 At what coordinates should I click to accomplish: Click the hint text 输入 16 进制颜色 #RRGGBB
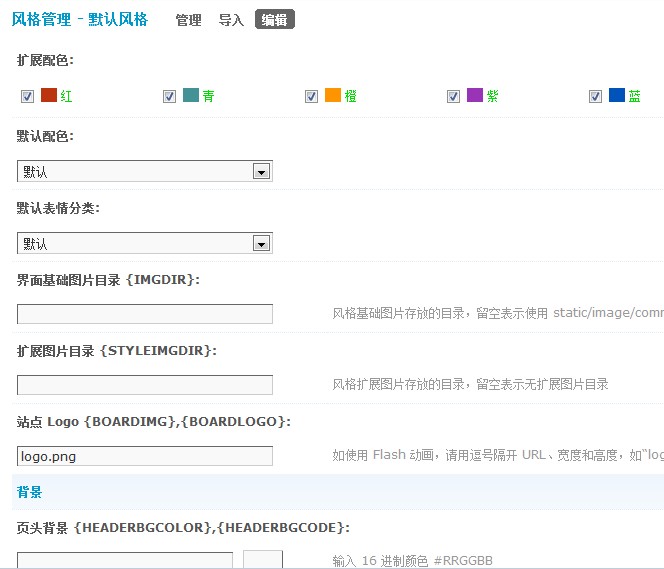(x=412, y=561)
